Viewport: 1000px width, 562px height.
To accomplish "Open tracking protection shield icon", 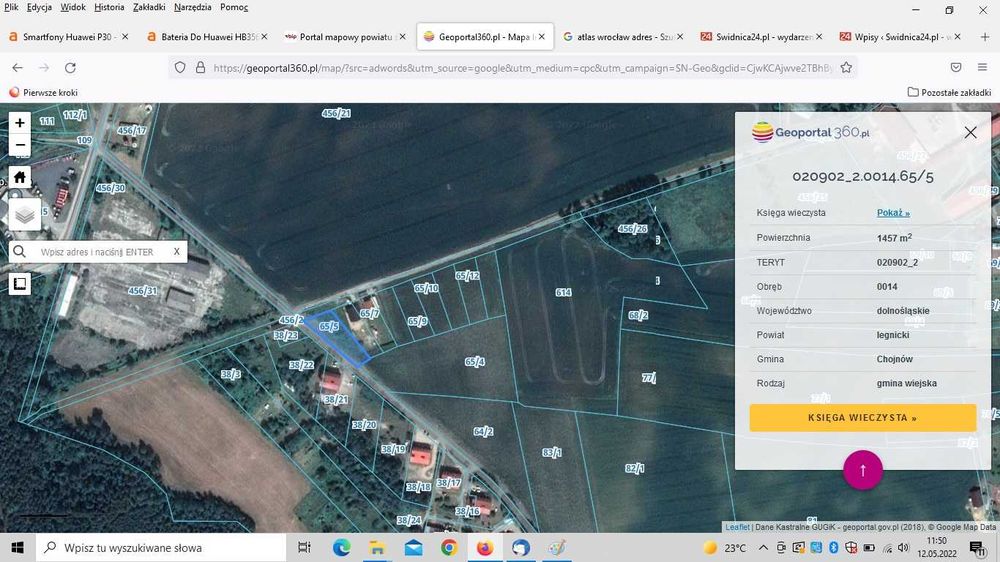I will (180, 68).
